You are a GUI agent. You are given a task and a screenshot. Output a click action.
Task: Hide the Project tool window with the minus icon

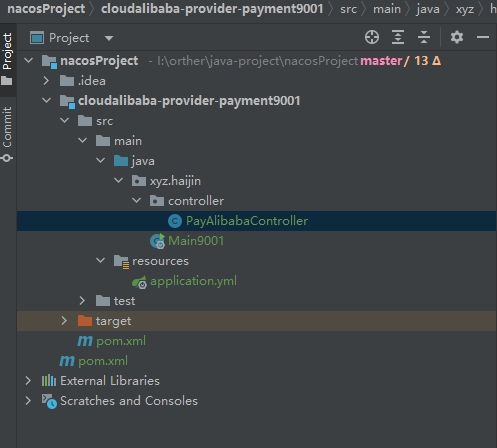(x=483, y=37)
